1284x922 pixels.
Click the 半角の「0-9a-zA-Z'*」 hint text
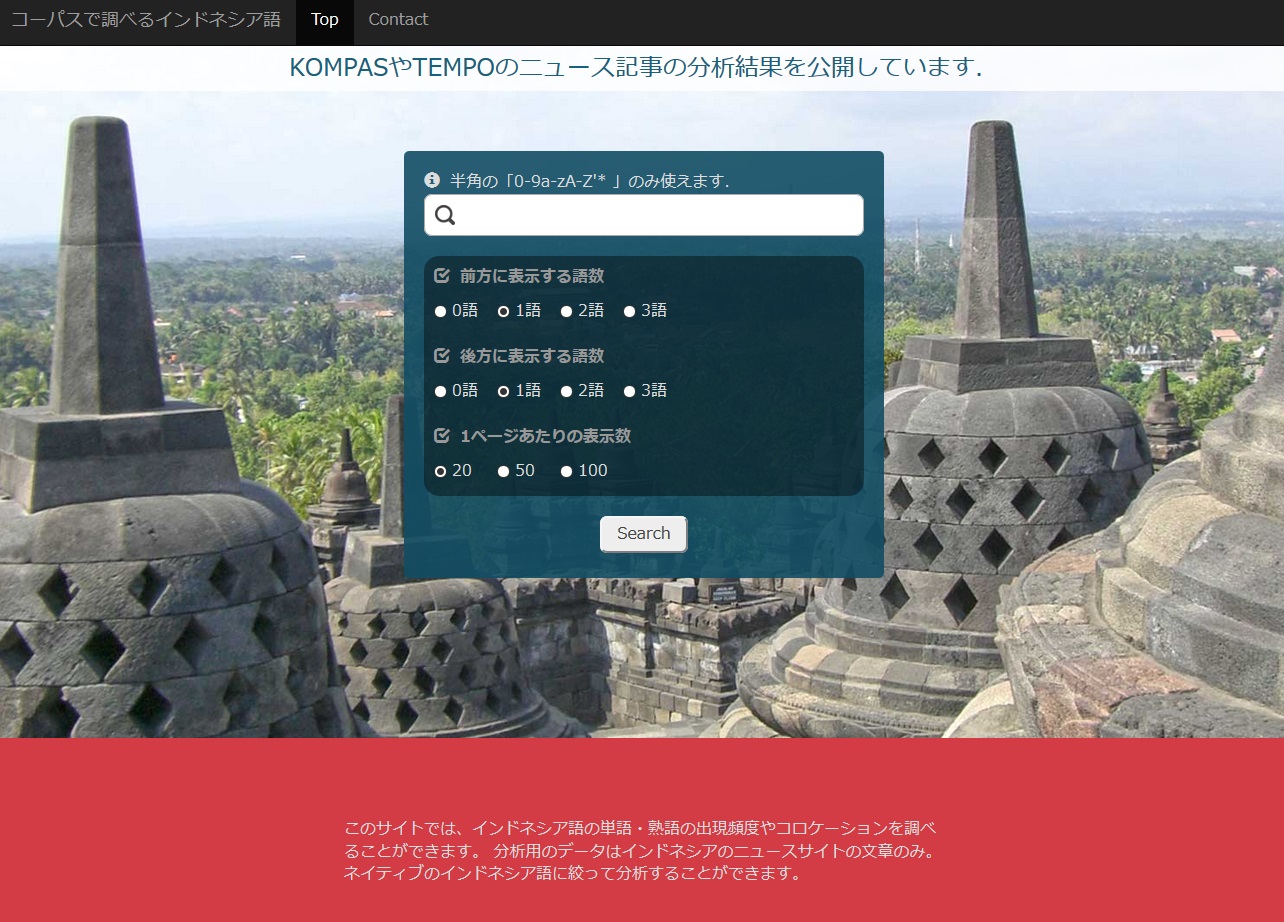pos(590,181)
